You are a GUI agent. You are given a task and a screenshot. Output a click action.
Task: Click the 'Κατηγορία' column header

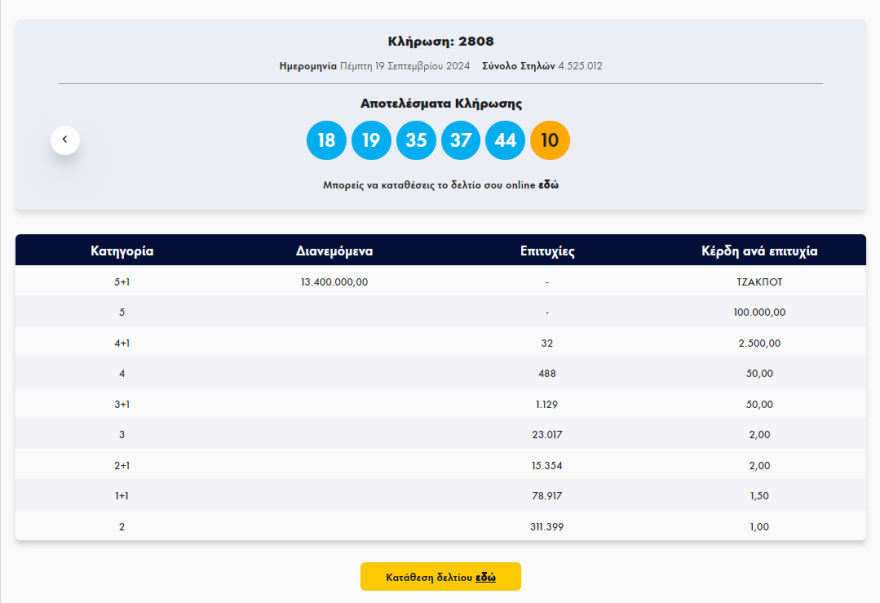point(122,251)
